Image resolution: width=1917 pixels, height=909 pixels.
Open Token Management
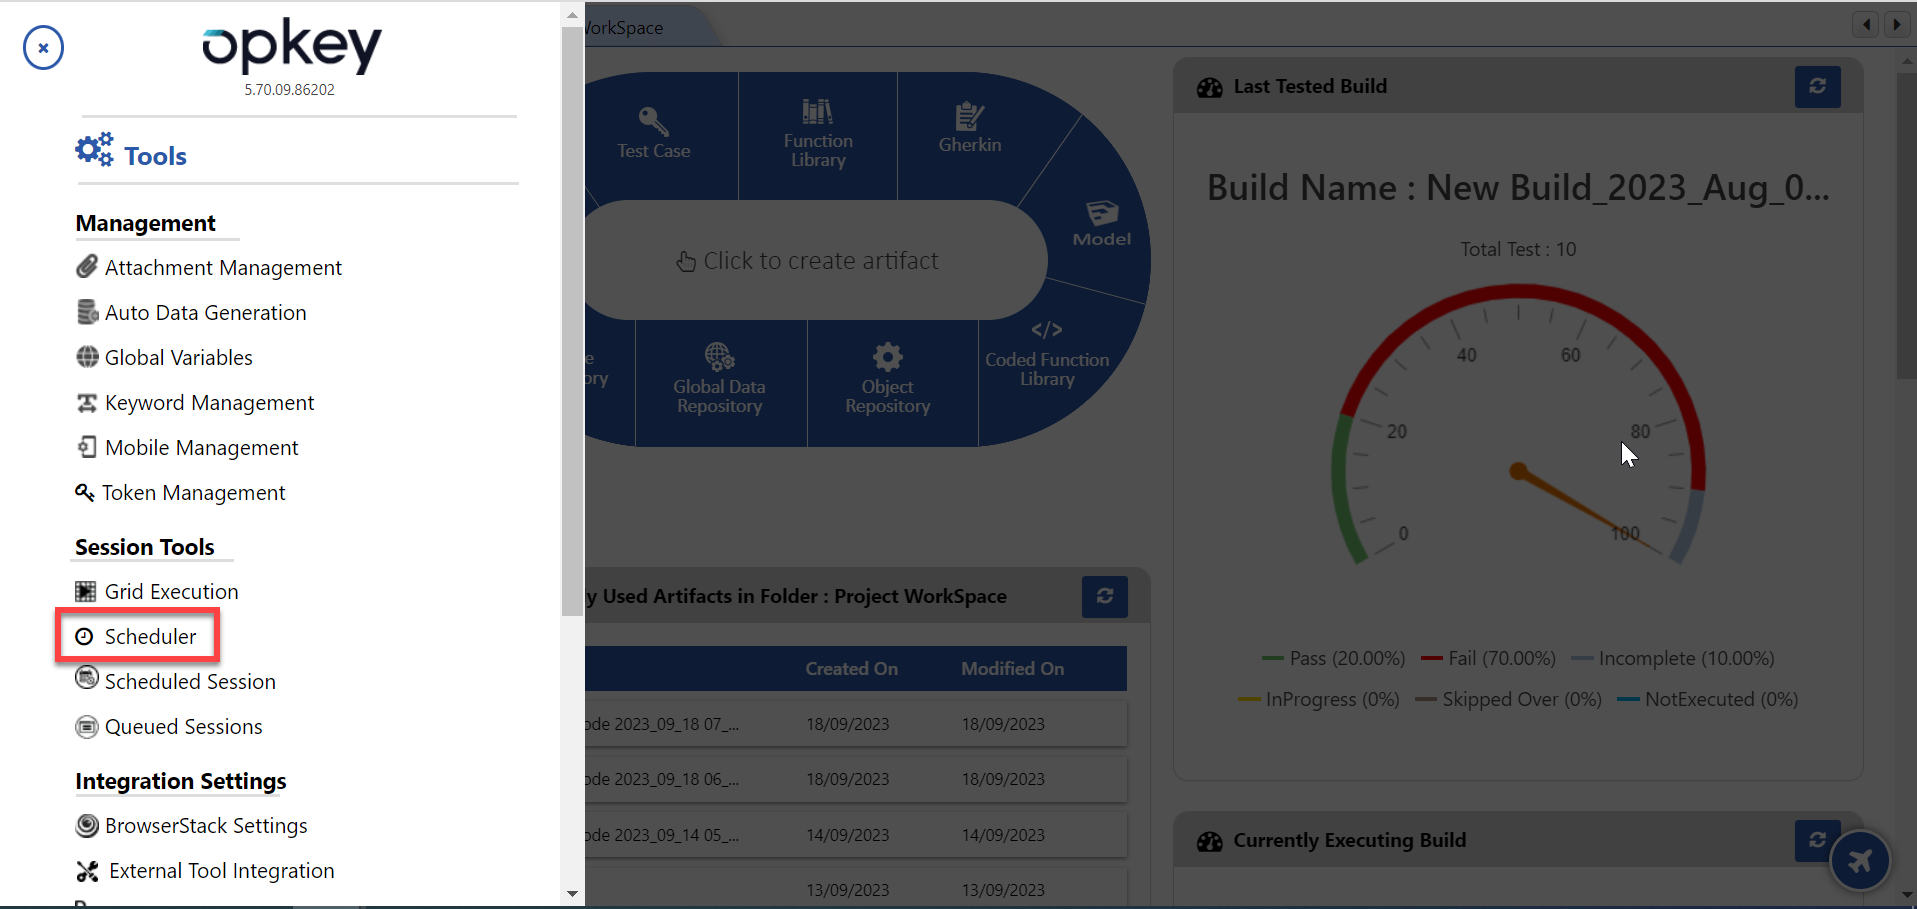point(180,492)
